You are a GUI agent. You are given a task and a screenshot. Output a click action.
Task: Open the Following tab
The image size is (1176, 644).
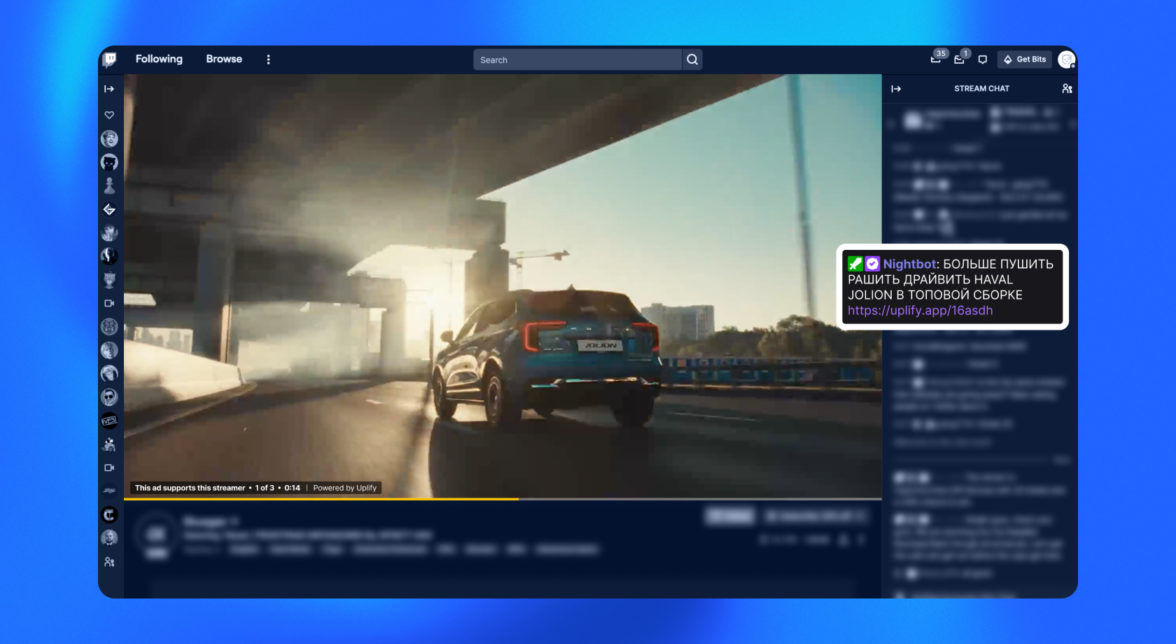click(159, 59)
